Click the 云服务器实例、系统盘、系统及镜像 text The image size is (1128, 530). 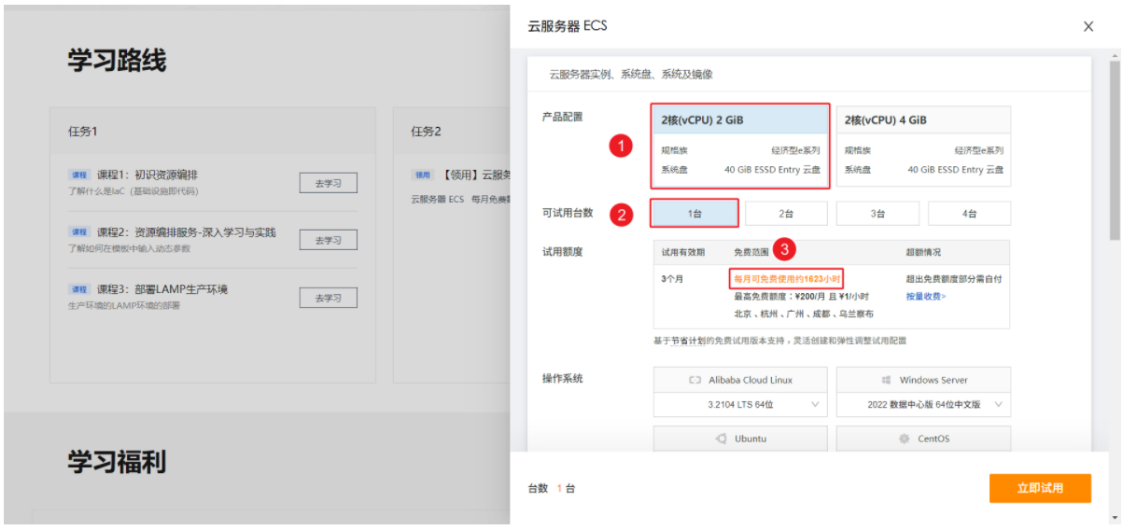631,74
